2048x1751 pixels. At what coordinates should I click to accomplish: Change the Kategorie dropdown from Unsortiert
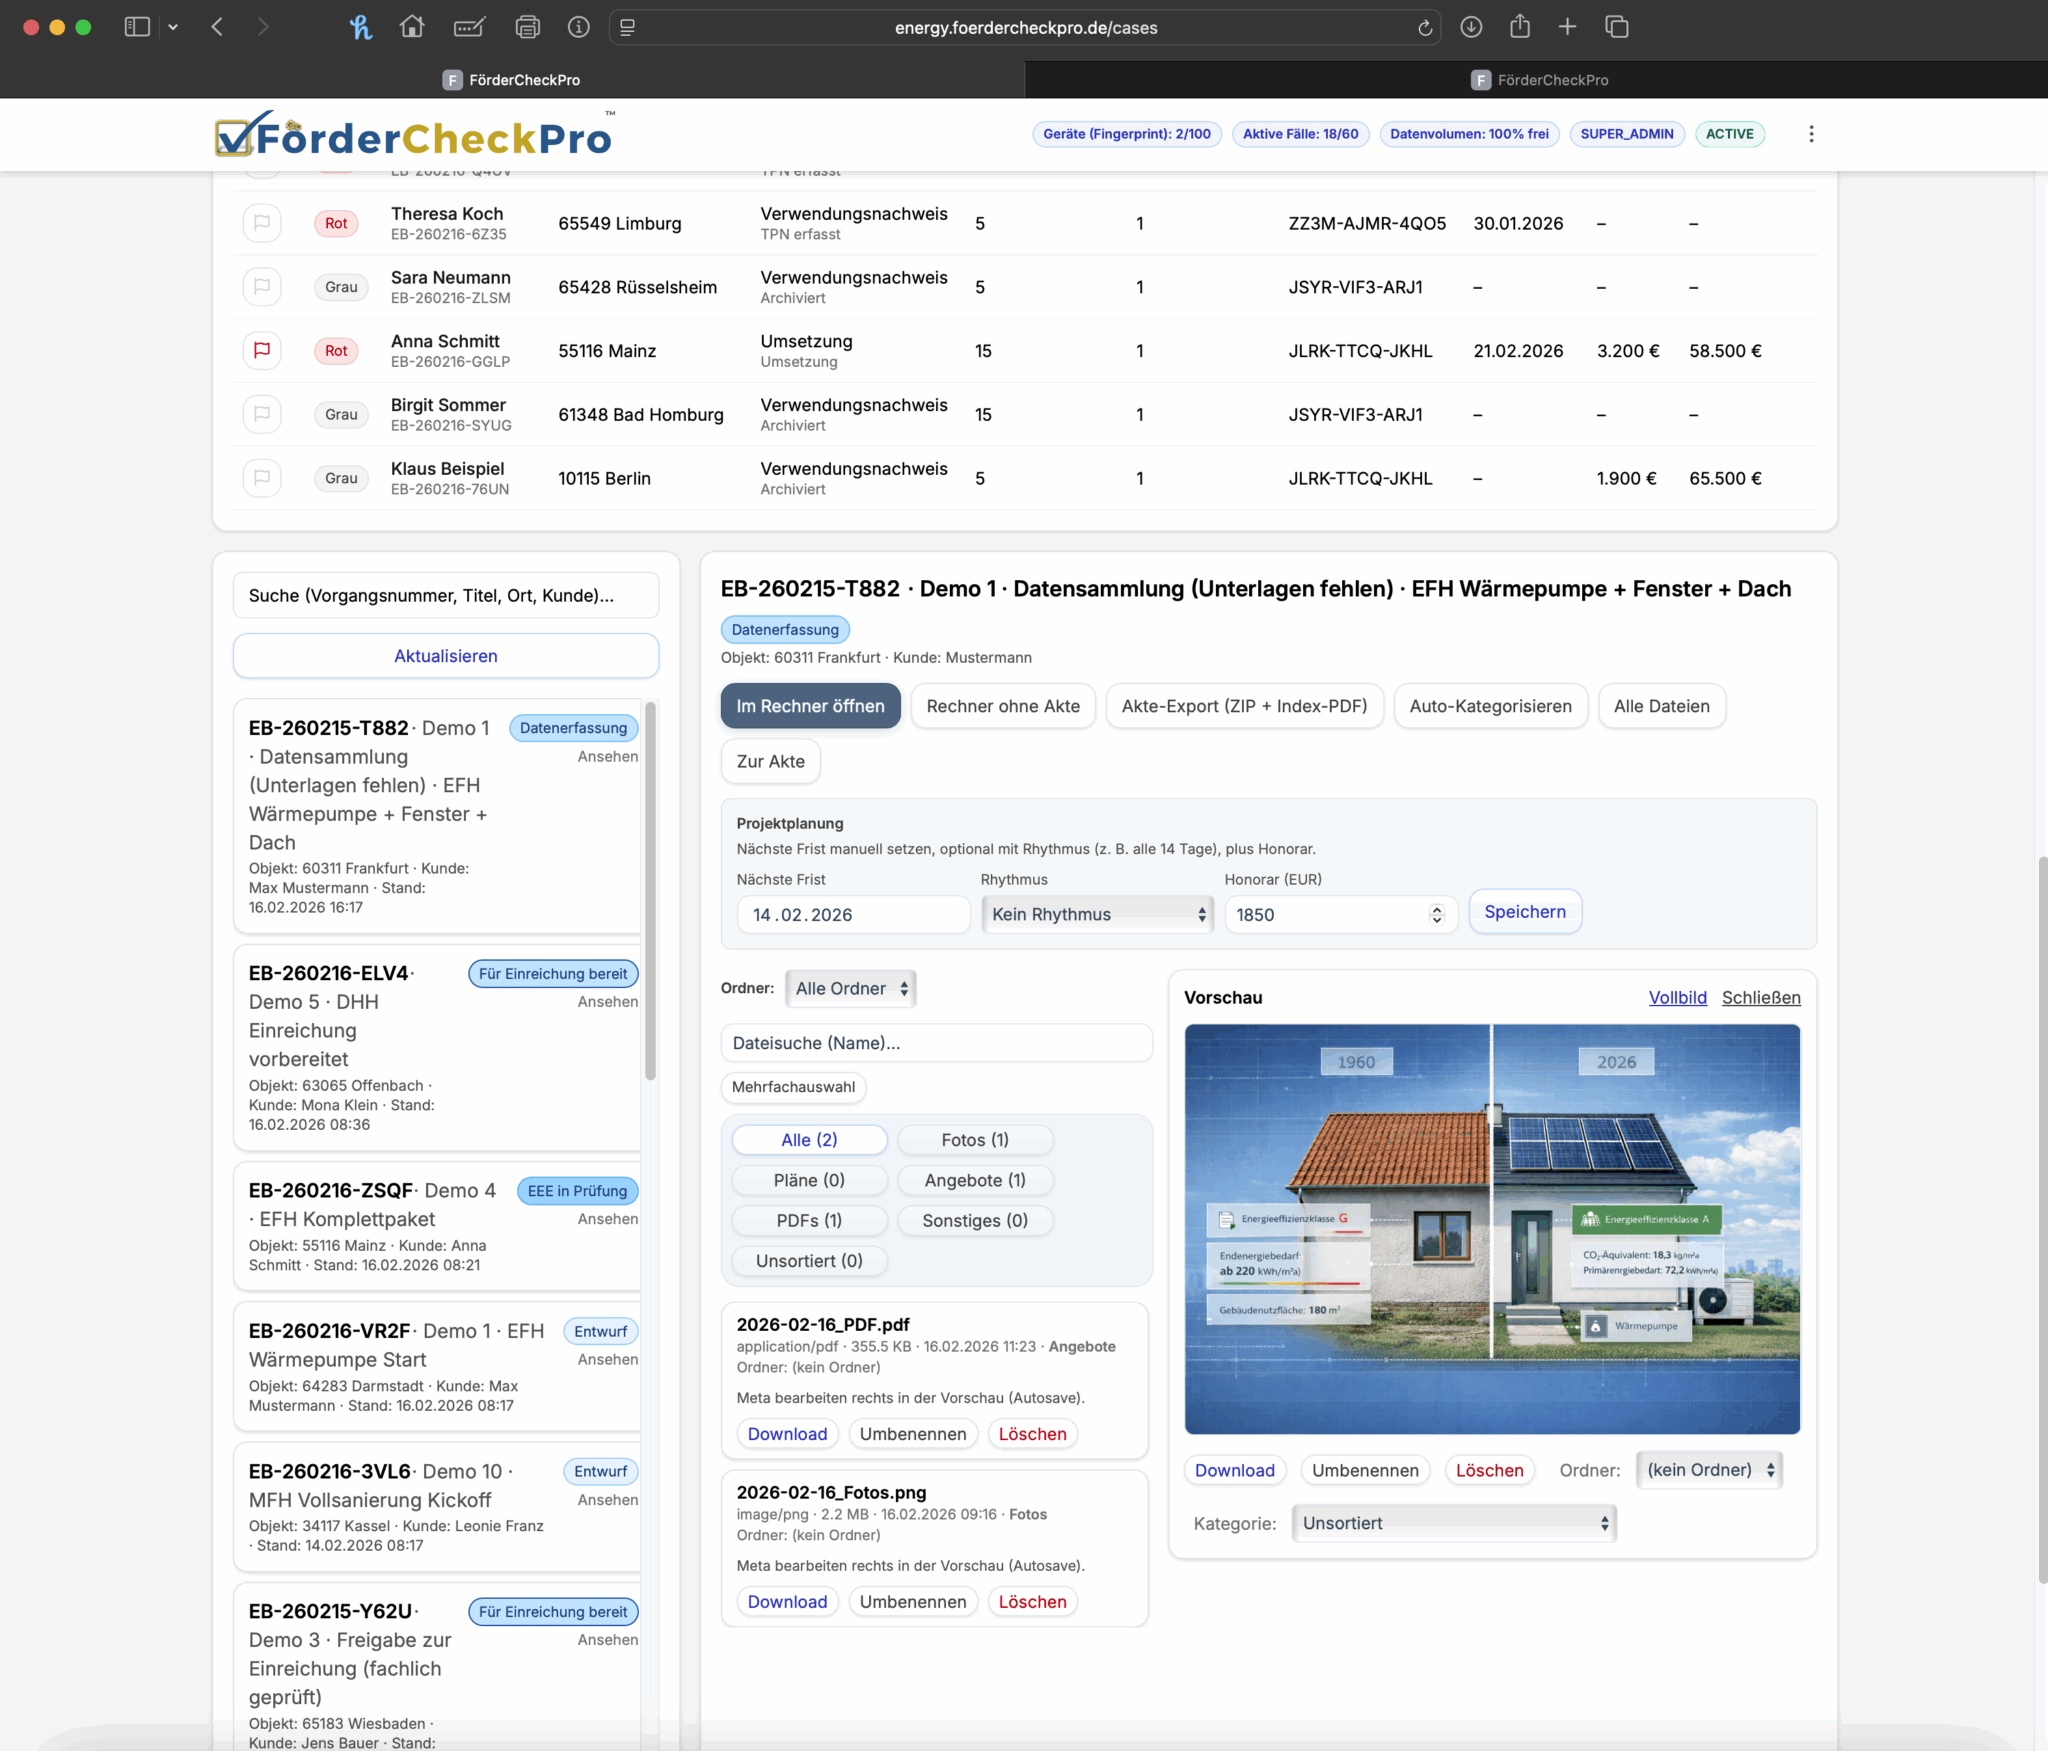point(1452,1523)
